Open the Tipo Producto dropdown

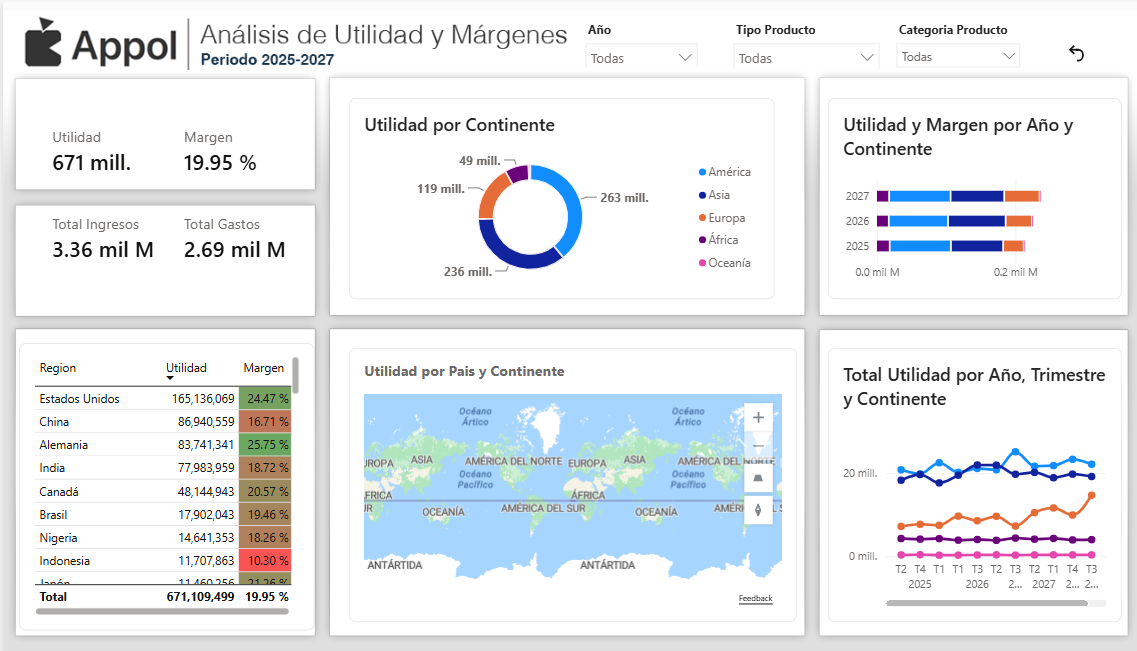(x=806, y=58)
